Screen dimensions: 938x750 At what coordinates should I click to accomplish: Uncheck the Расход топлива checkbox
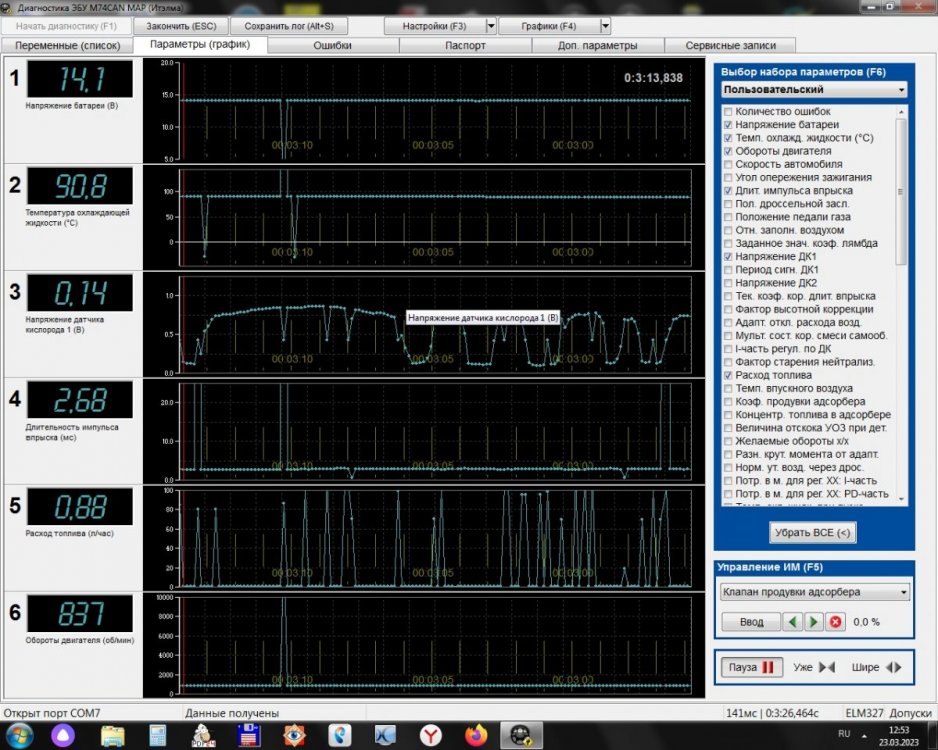click(x=728, y=375)
